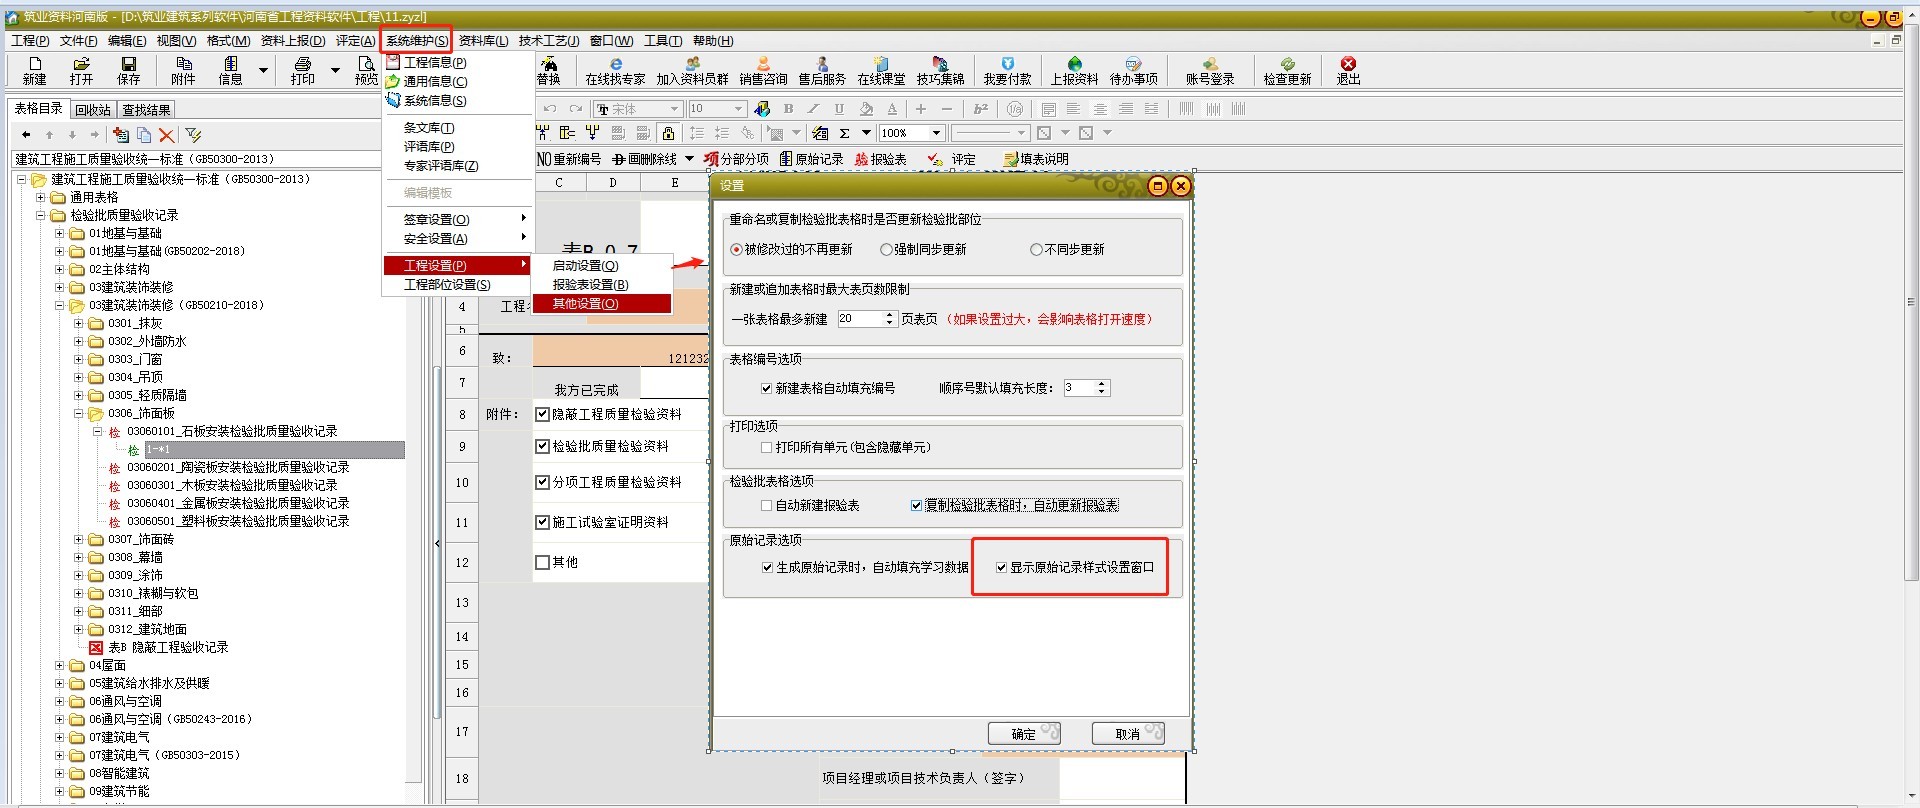Image resolution: width=1920 pixels, height=808 pixels.
Task: Click the 上报资料 upload data icon
Action: click(1074, 71)
